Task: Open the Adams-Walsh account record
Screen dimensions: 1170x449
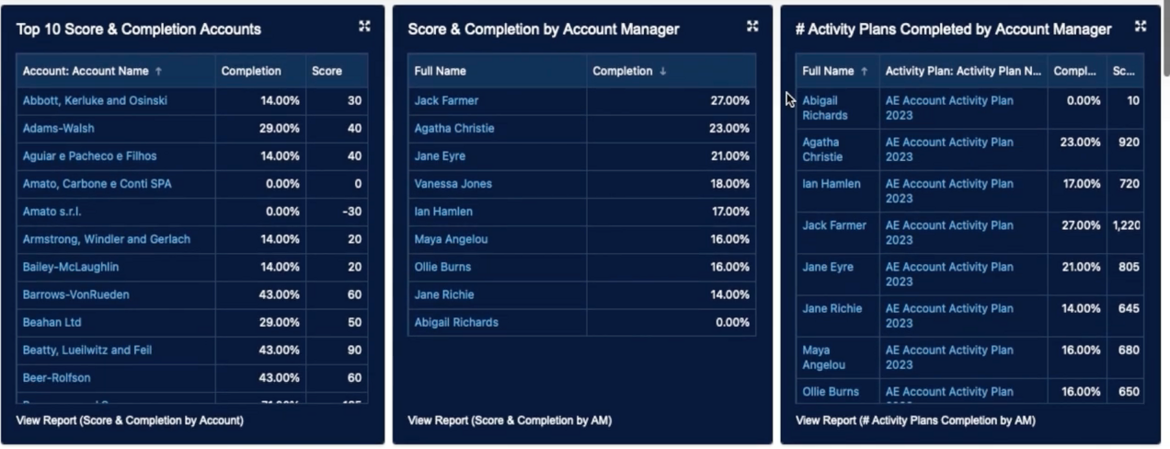Action: pos(59,128)
